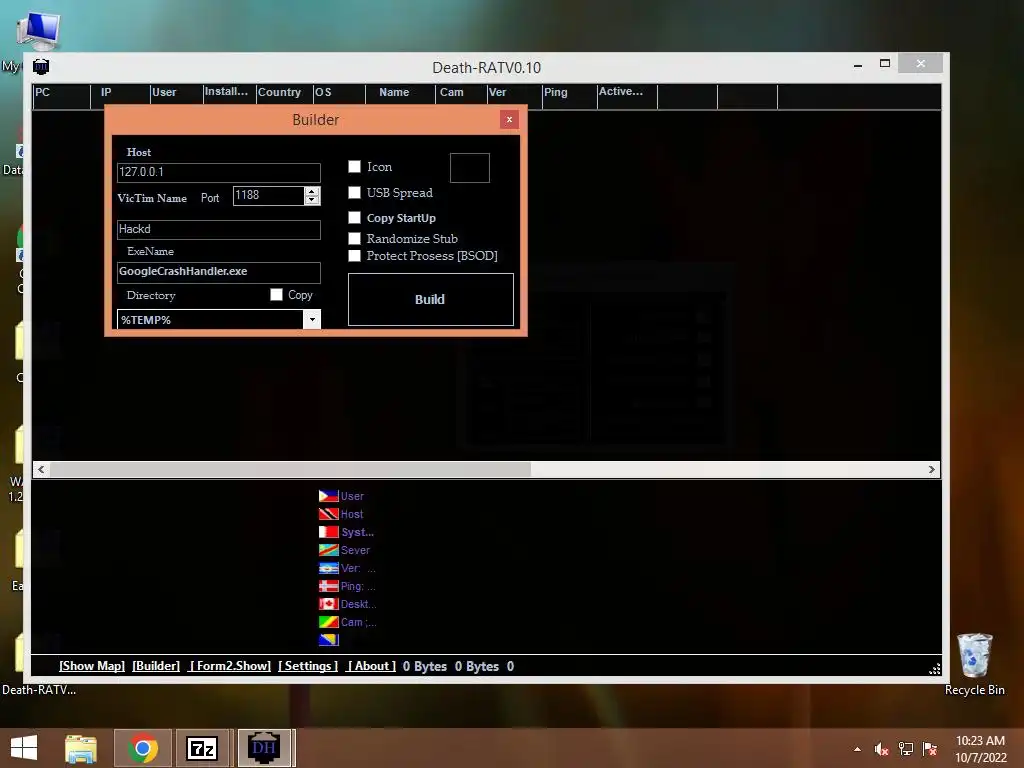The image size is (1024, 768).
Task: Click the IP column header
Action: [120, 96]
